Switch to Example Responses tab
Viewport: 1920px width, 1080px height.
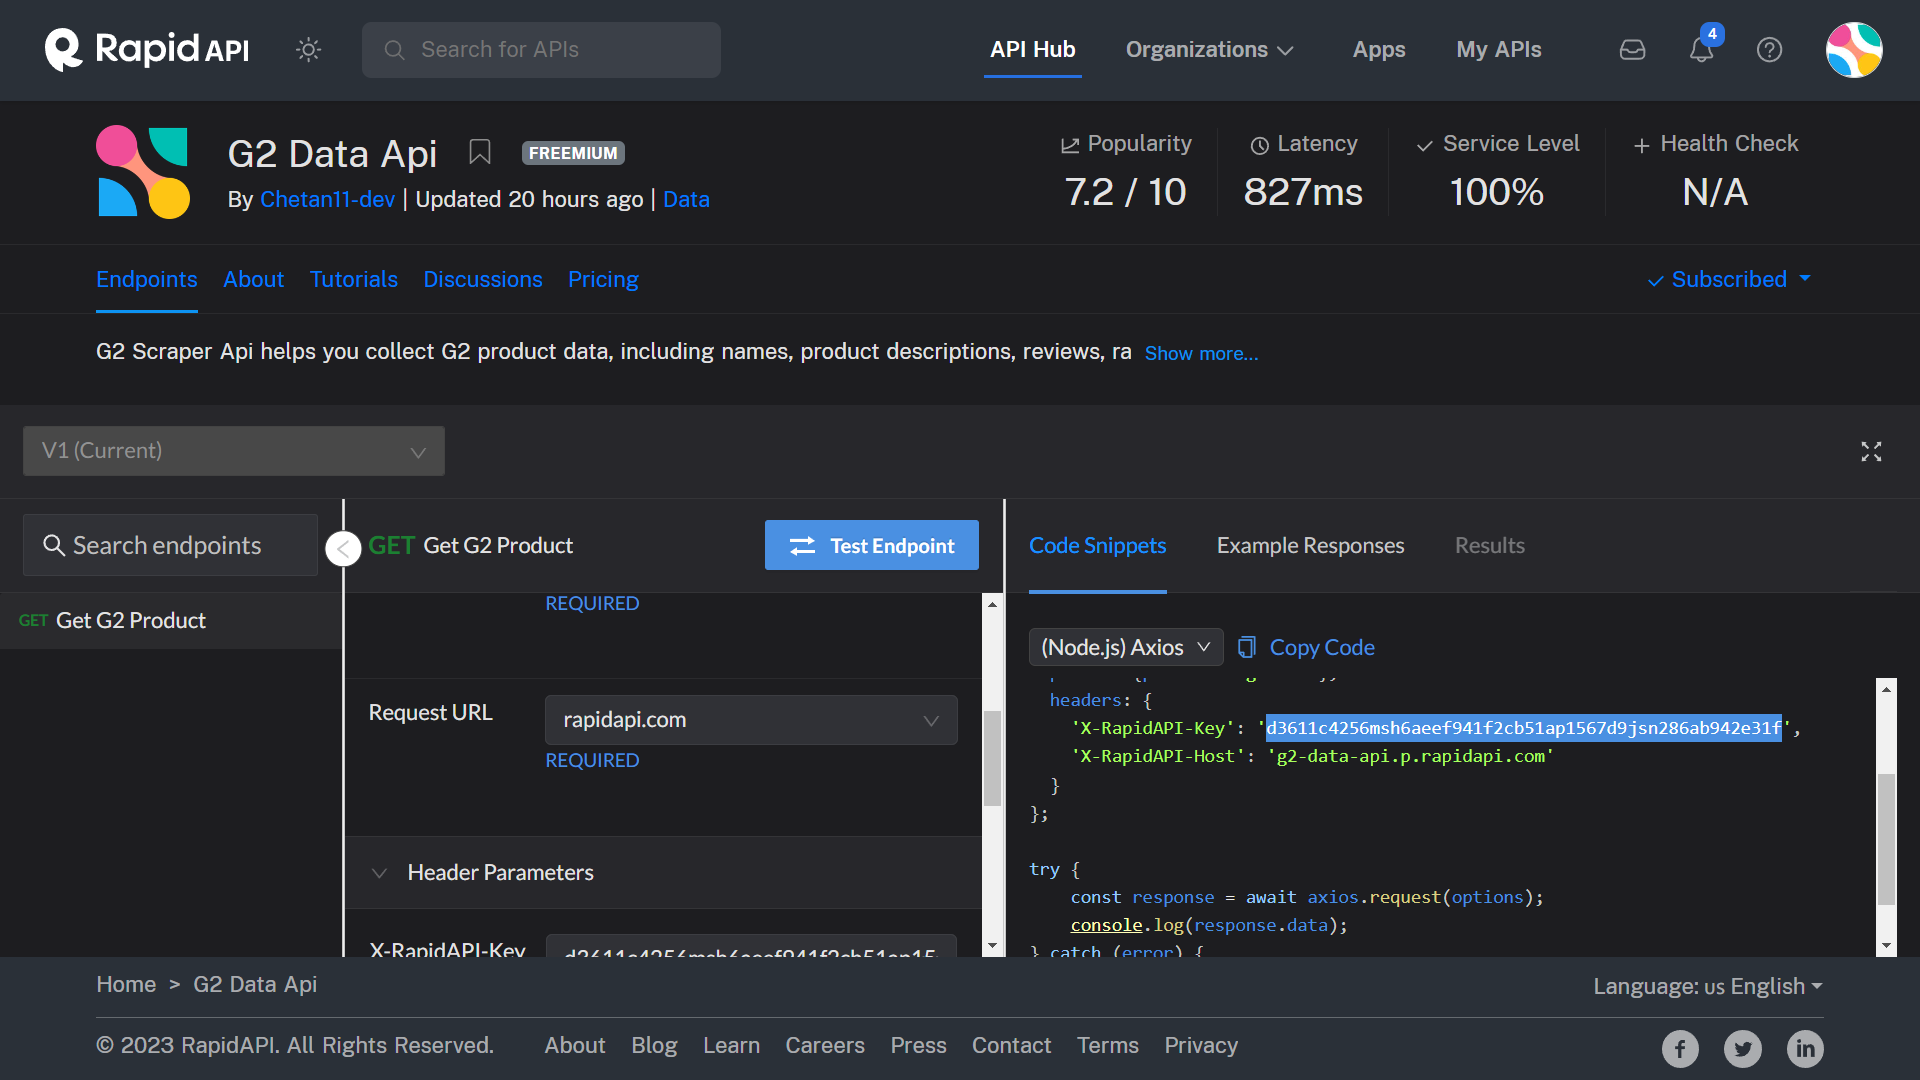tap(1310, 545)
